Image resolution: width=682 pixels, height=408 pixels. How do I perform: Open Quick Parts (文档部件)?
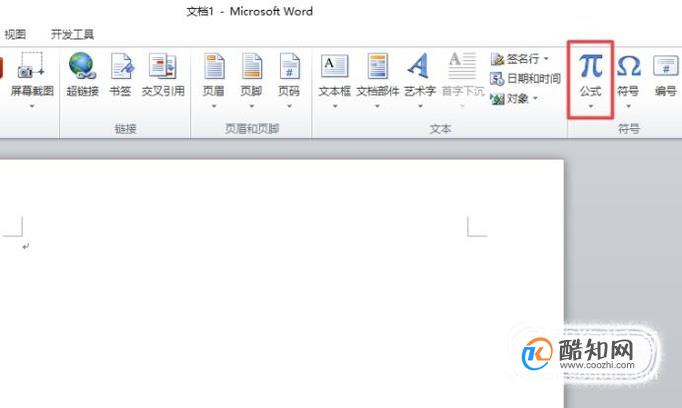(378, 66)
